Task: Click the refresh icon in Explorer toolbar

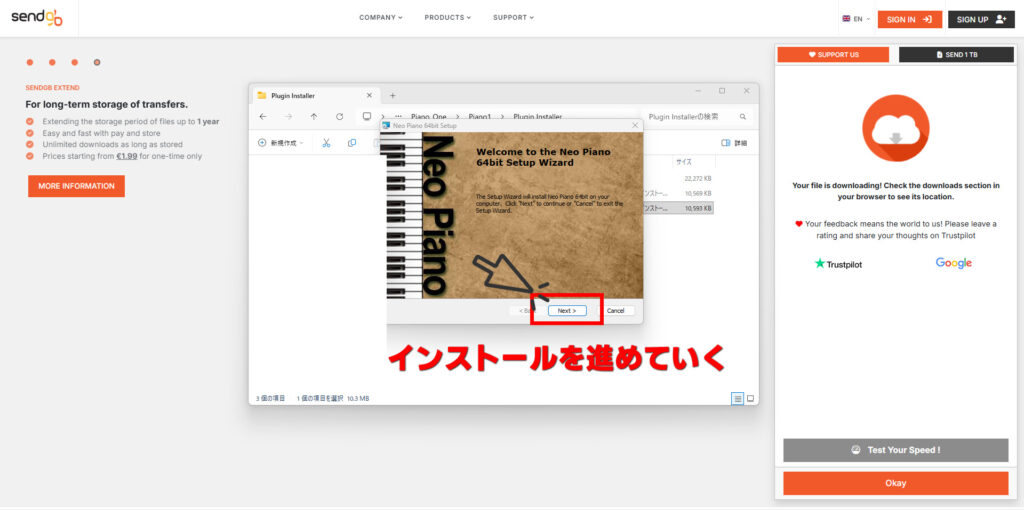Action: tap(340, 117)
